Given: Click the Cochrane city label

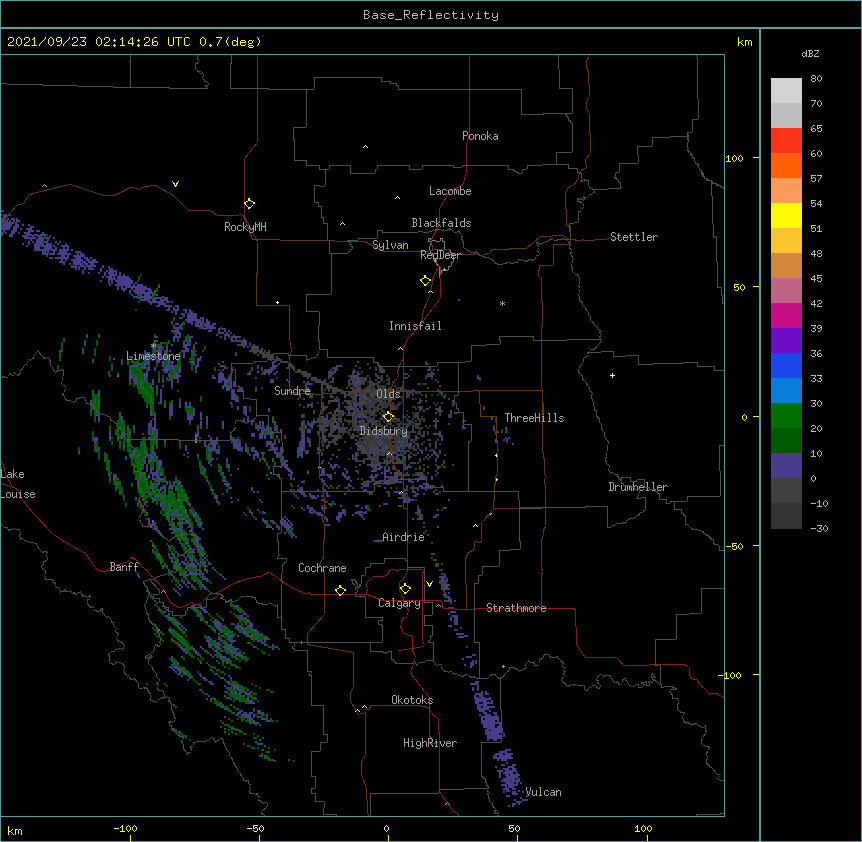Looking at the screenshot, I should coord(322,568).
